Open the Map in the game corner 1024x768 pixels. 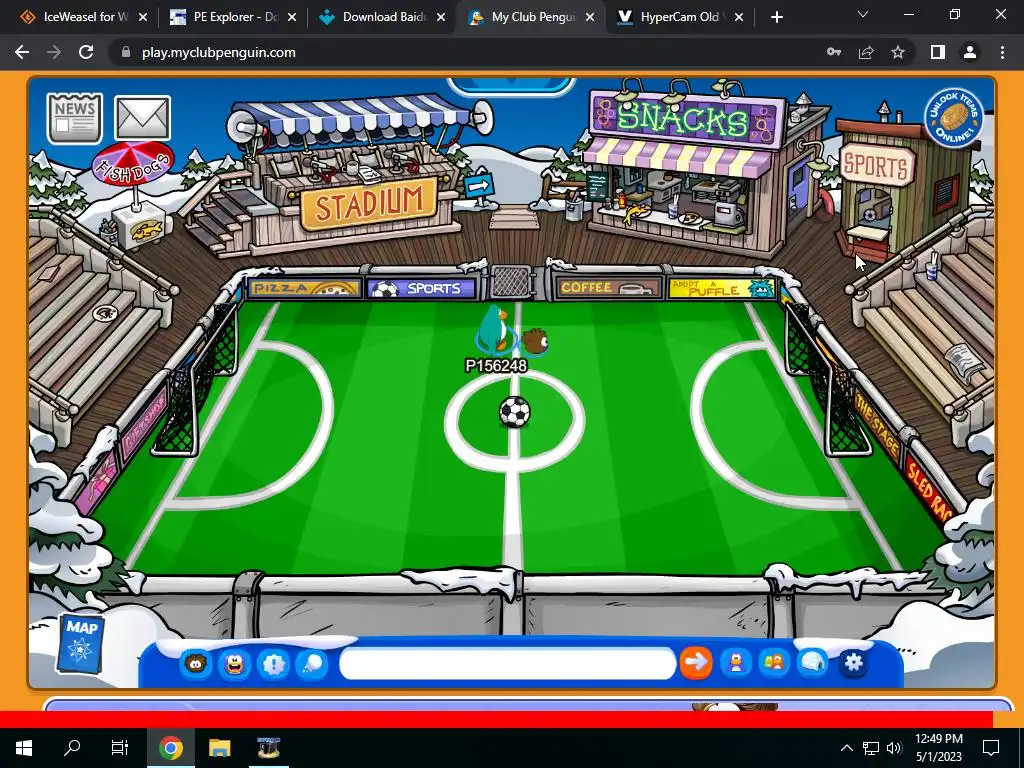[x=81, y=643]
